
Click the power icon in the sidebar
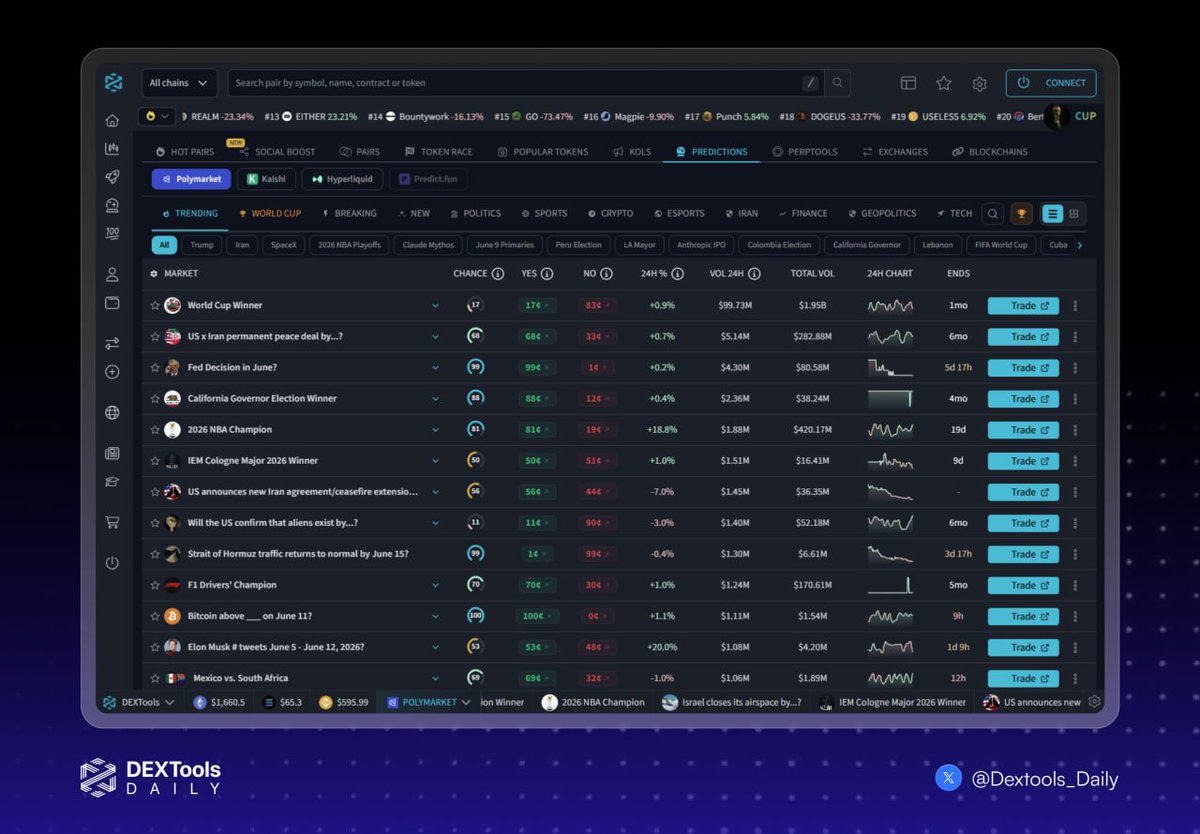pos(112,563)
